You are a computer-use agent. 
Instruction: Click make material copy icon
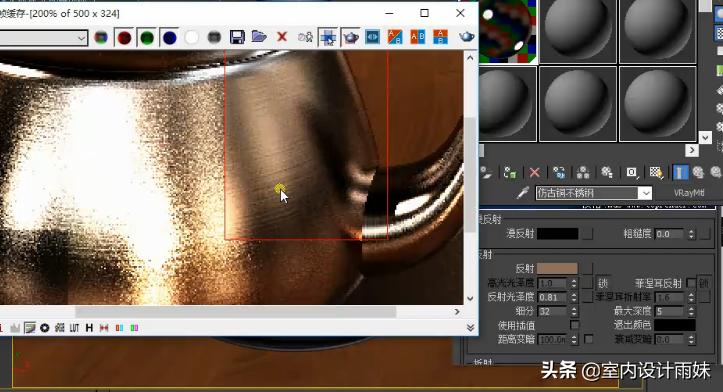click(559, 173)
